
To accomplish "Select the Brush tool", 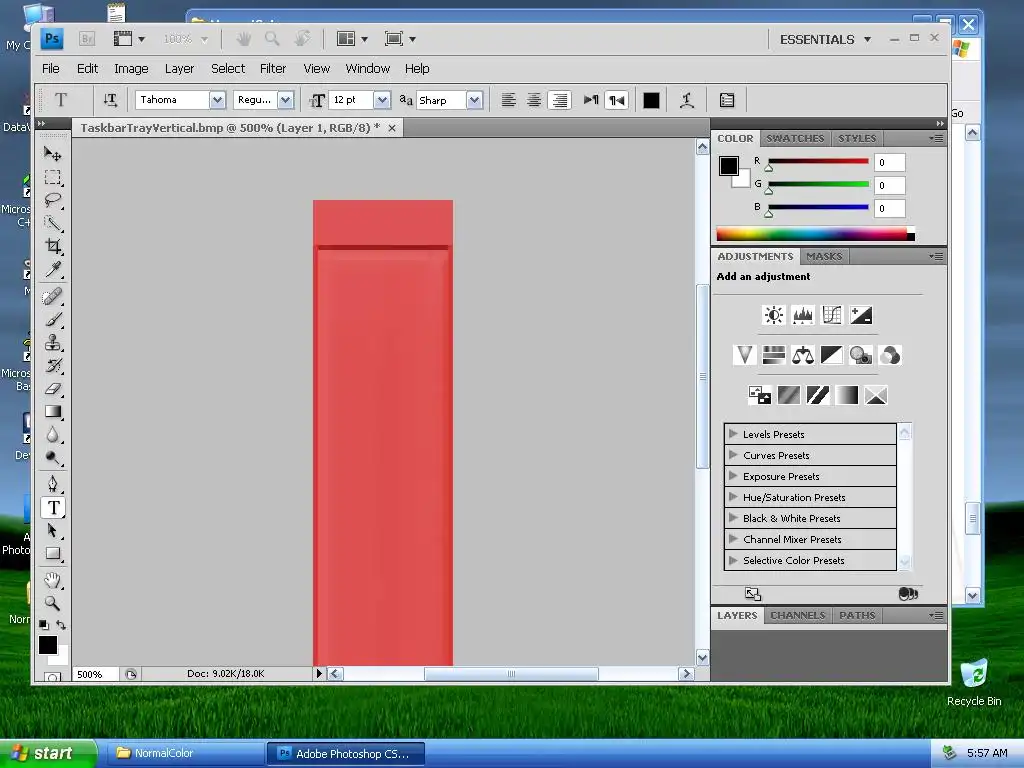I will click(x=52, y=319).
